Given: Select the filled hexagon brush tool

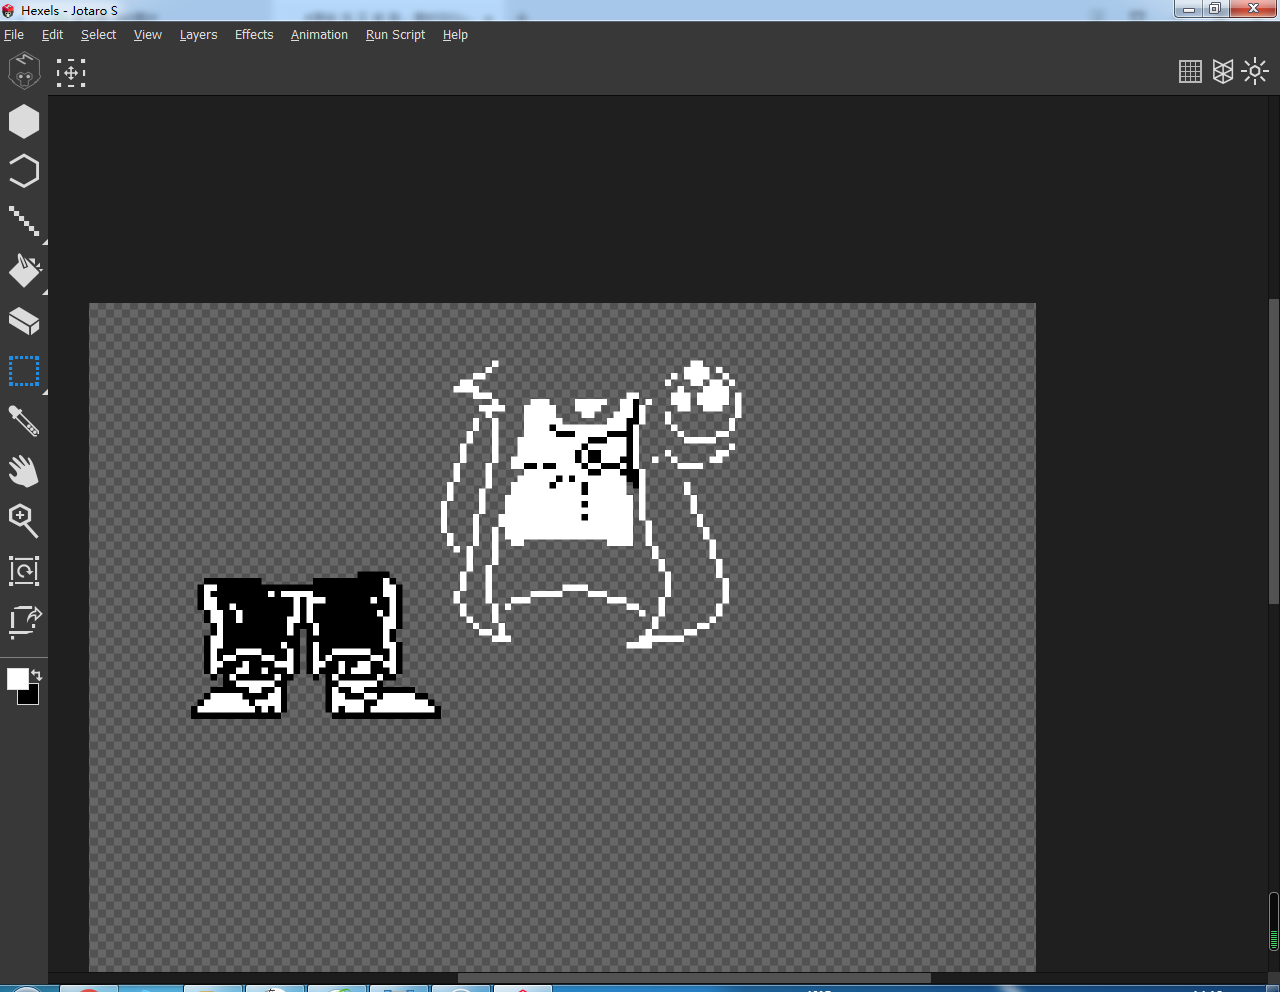Looking at the screenshot, I should 24,121.
